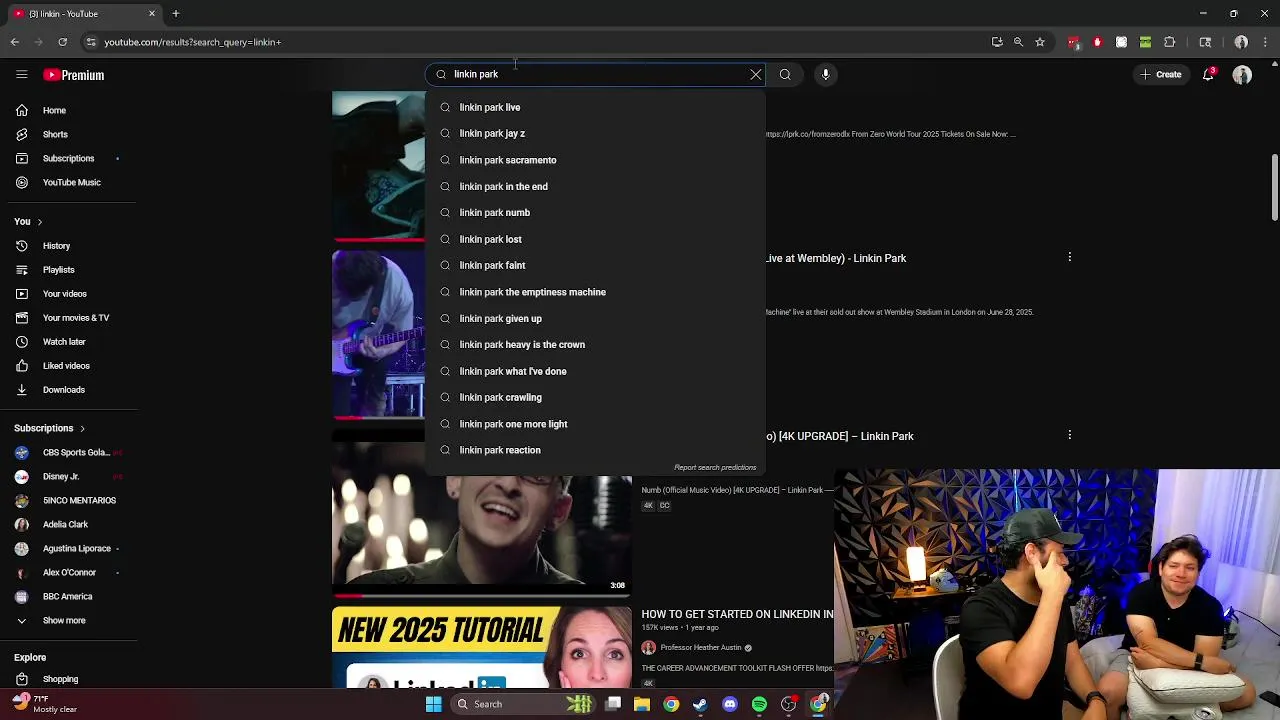Clear the search box with X
Image resolution: width=1280 pixels, height=720 pixels.
756,74
